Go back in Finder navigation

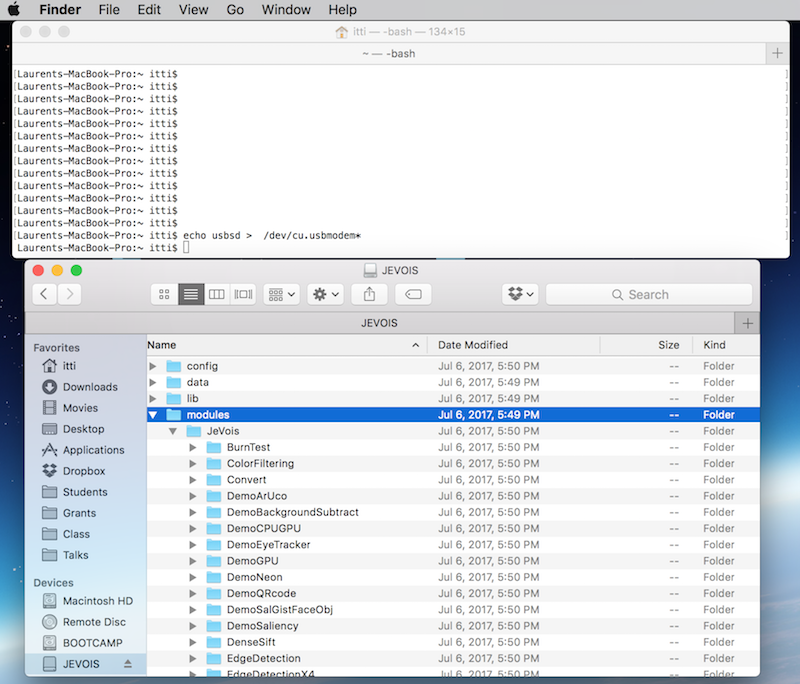44,294
